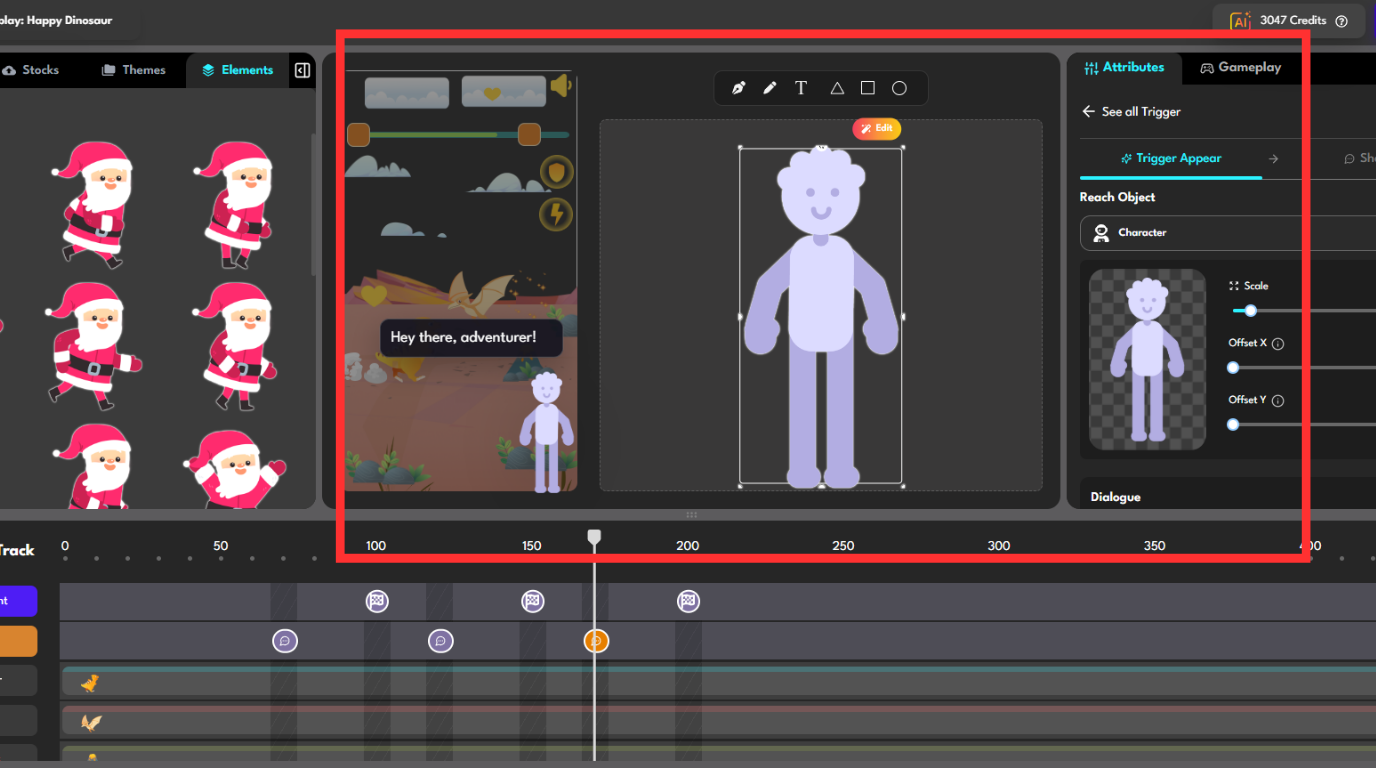
Task: Open the Themes tab
Action: (133, 70)
